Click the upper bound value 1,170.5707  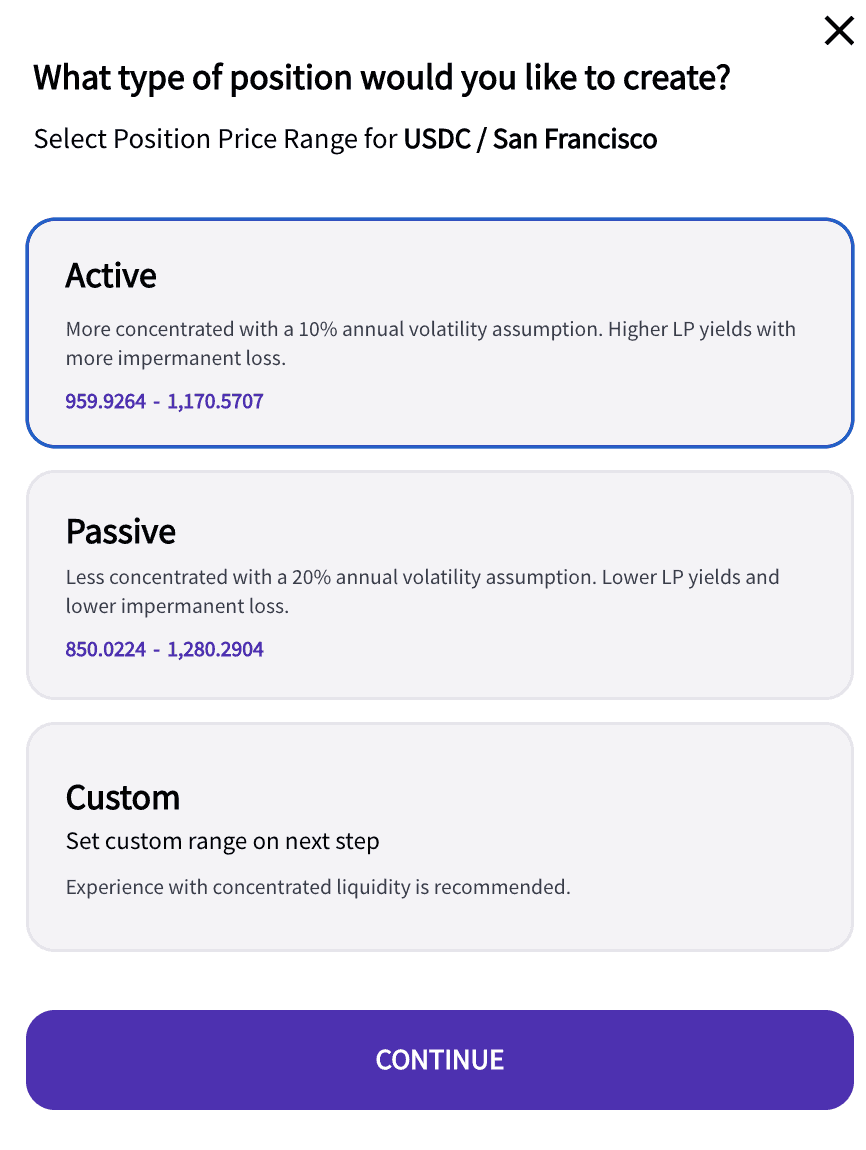215,402
